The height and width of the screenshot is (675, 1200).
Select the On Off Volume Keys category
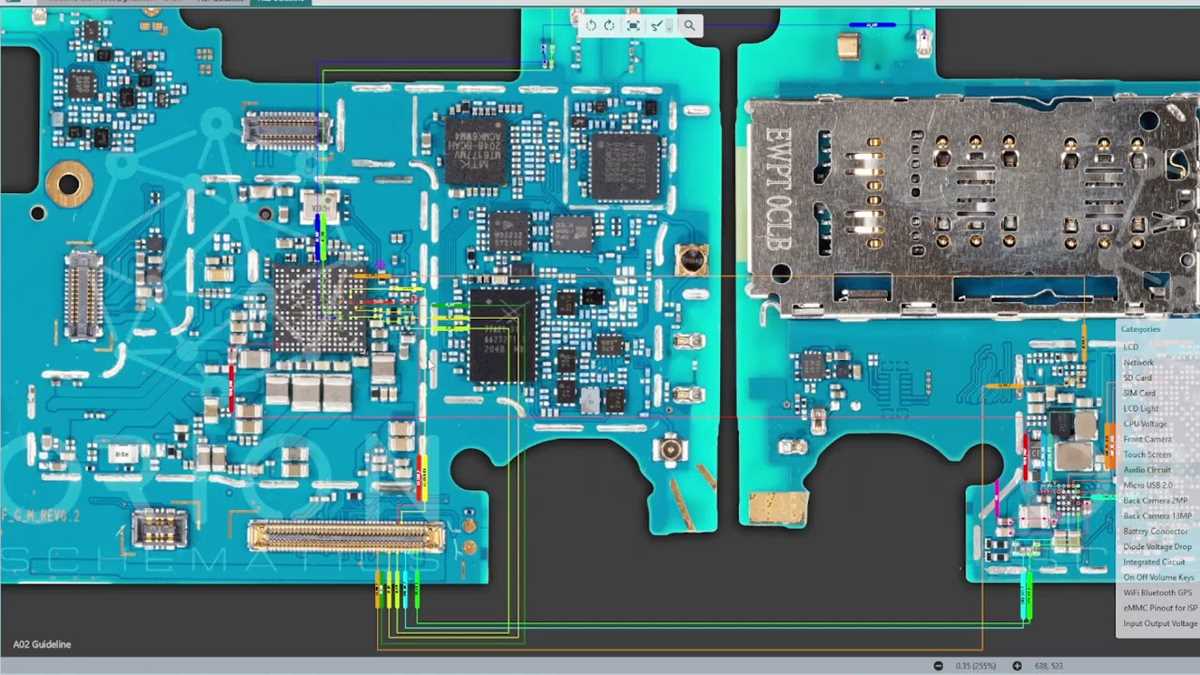click(1158, 577)
